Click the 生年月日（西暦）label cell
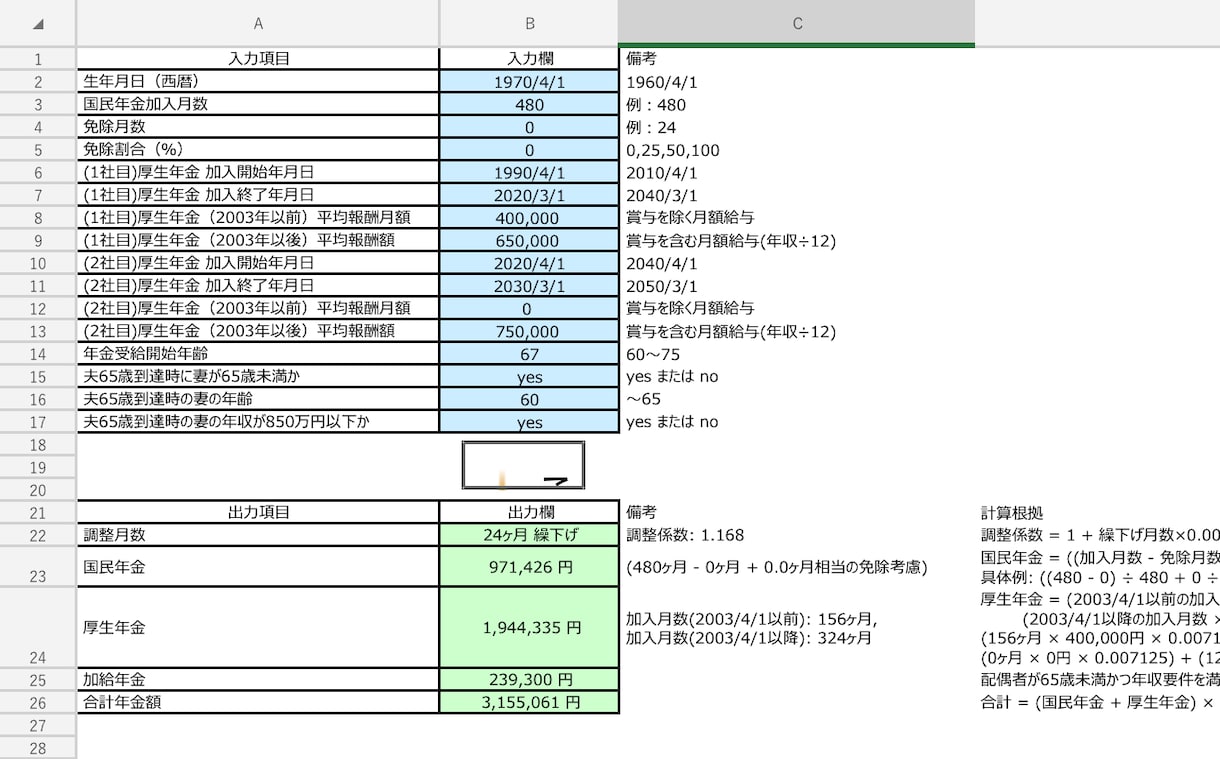Viewport: 1220px width, 759px height. [258, 82]
